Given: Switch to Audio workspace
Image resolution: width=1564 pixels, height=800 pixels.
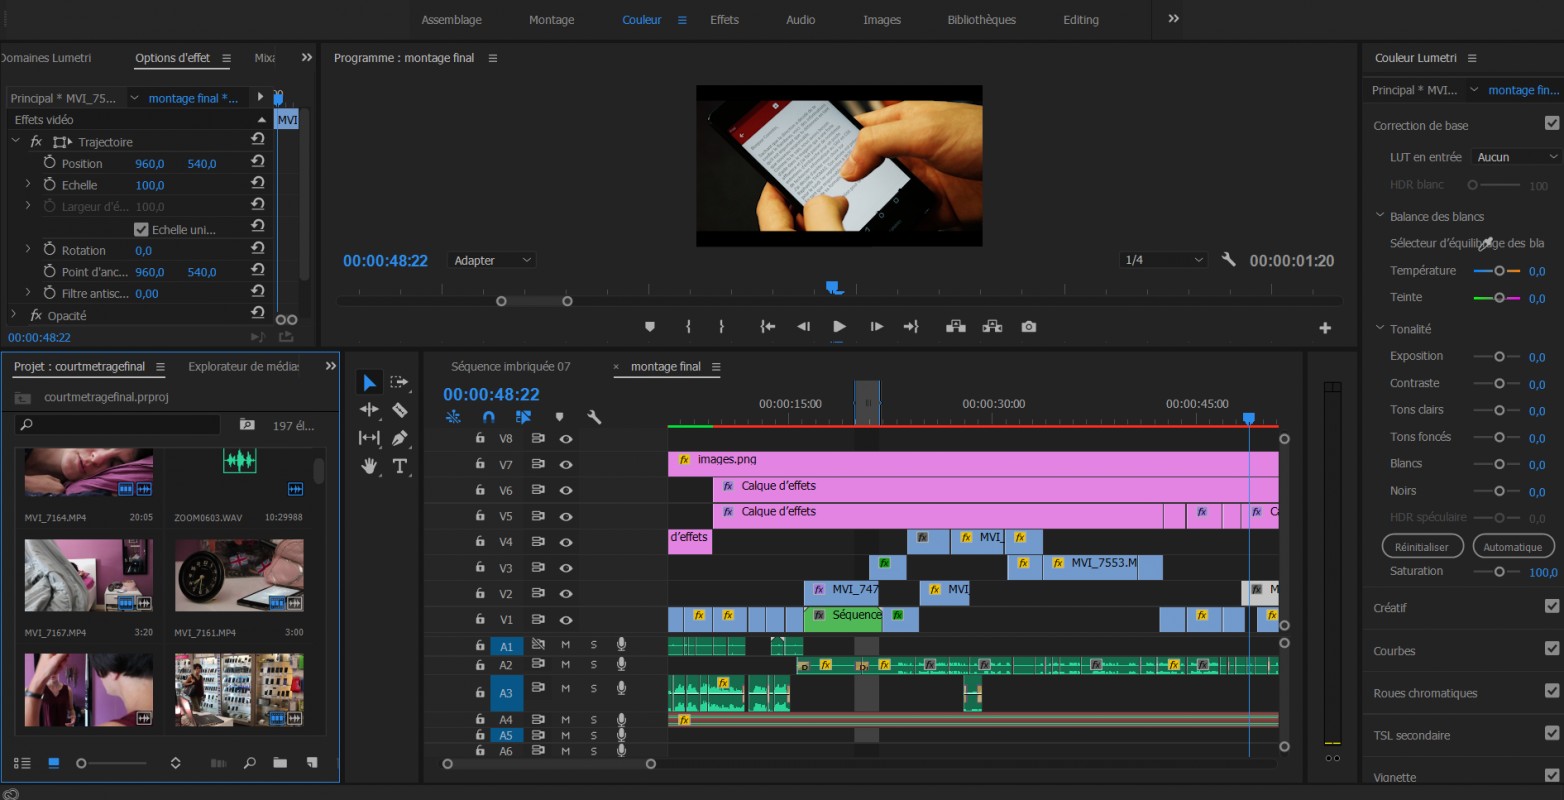Looking at the screenshot, I should click(800, 20).
